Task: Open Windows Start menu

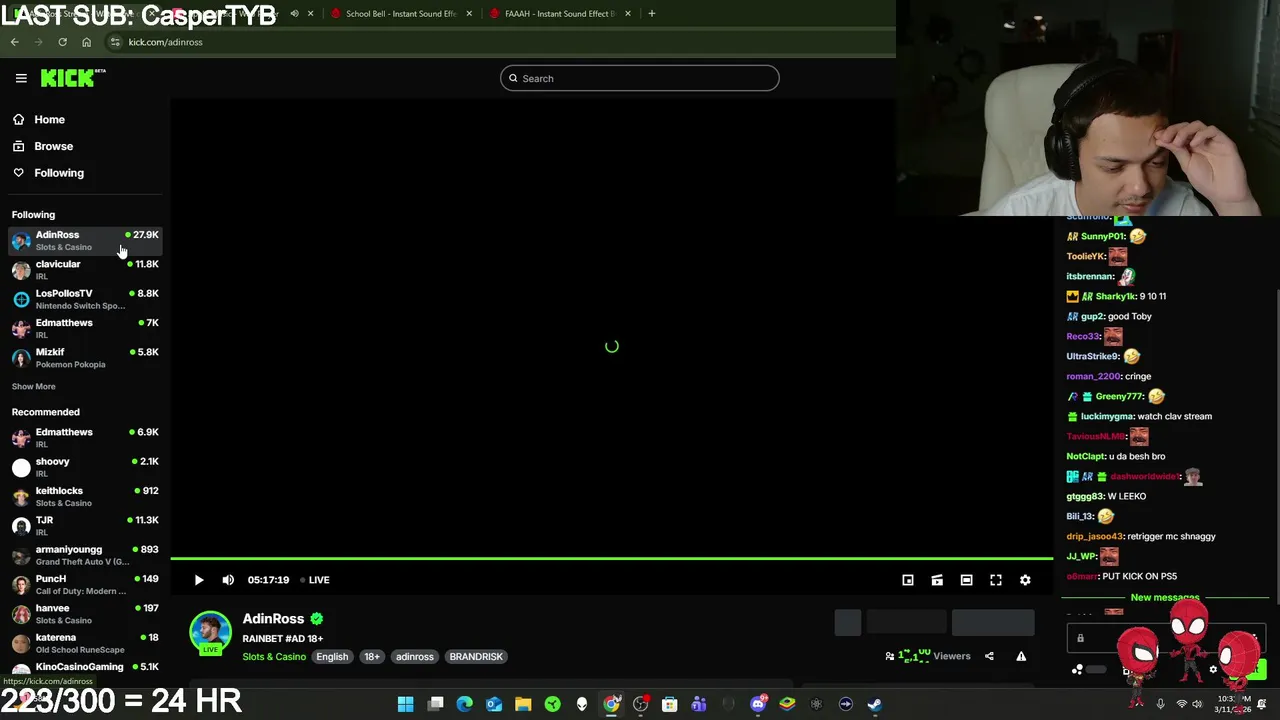Action: click(x=406, y=704)
